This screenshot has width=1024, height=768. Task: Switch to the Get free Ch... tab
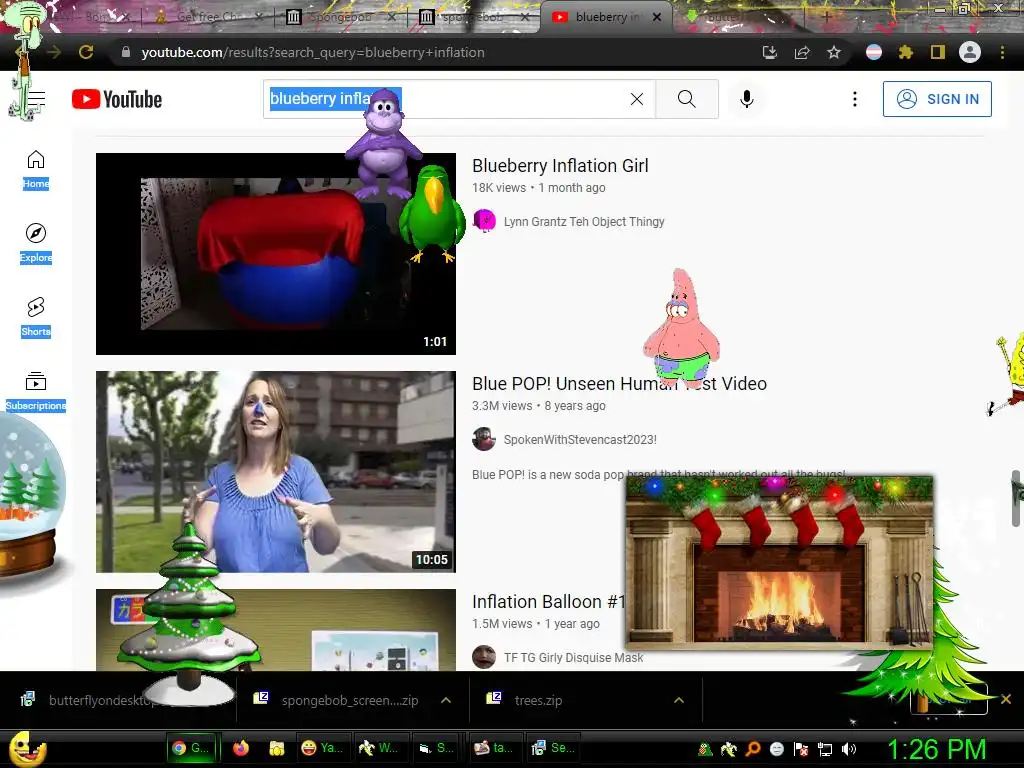208,17
